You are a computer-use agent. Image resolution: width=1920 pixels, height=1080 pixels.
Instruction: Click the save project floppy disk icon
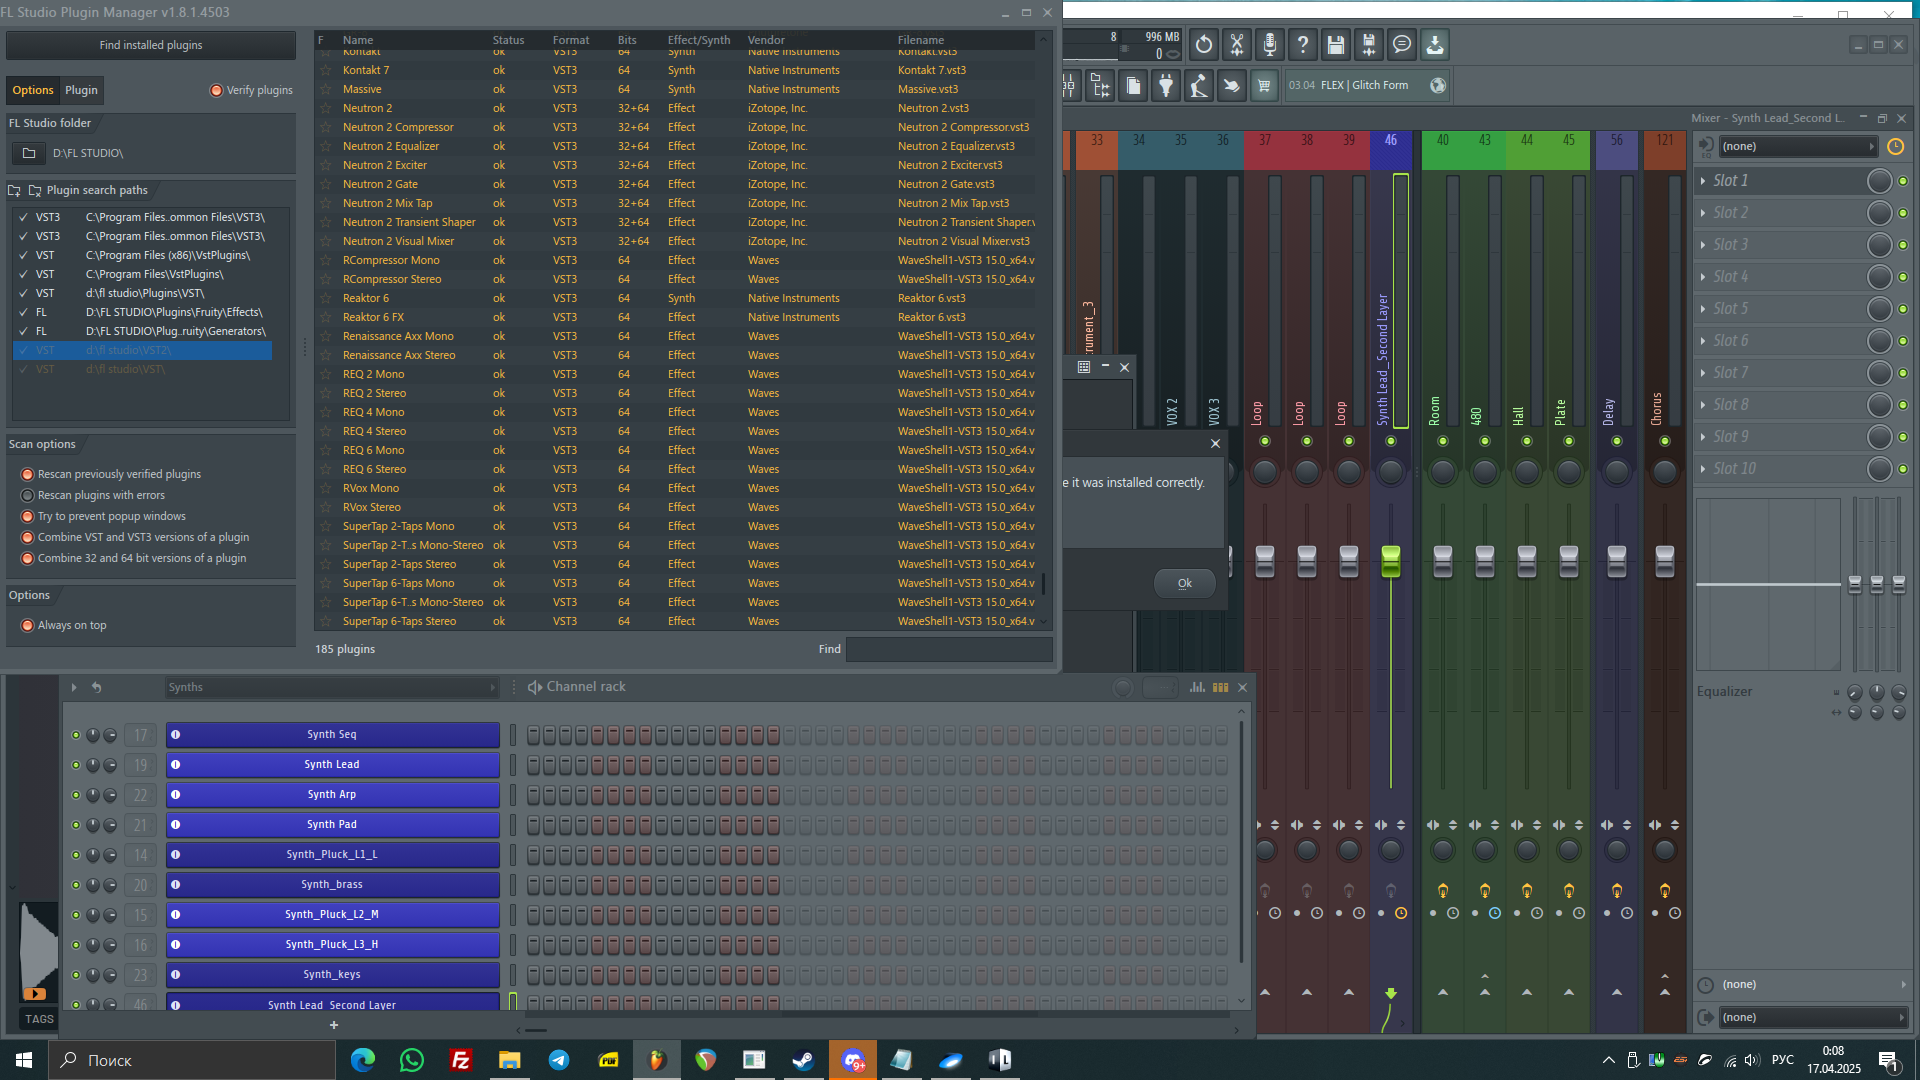[x=1336, y=44]
